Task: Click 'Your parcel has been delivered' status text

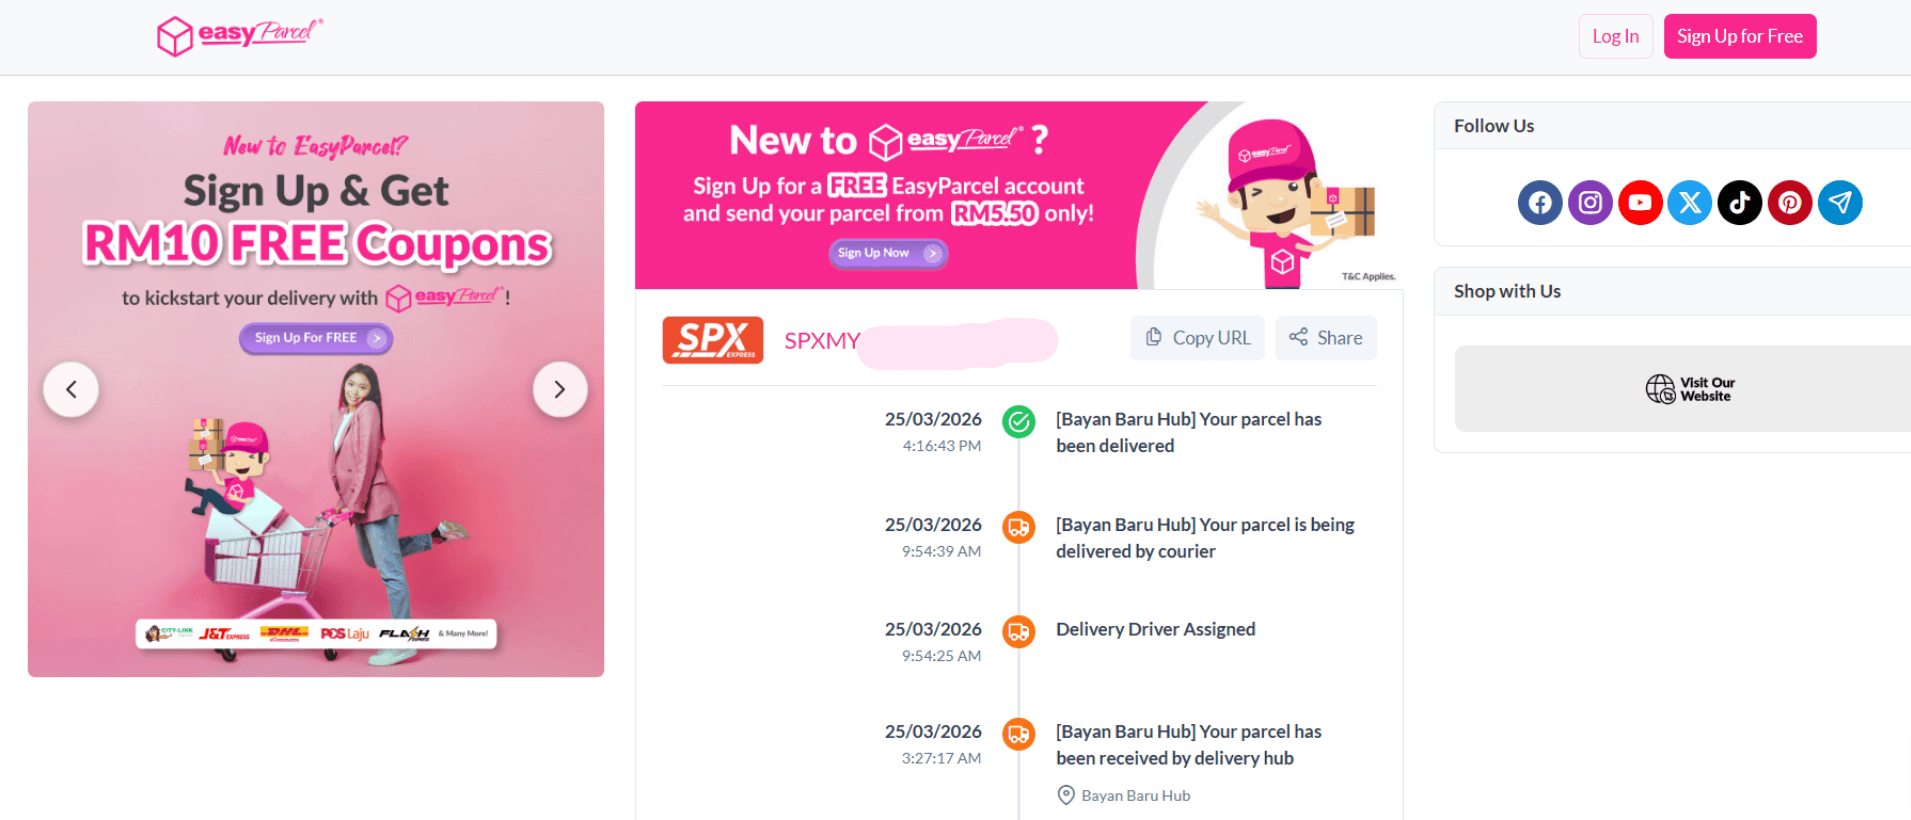Action: pyautogui.click(x=1189, y=432)
